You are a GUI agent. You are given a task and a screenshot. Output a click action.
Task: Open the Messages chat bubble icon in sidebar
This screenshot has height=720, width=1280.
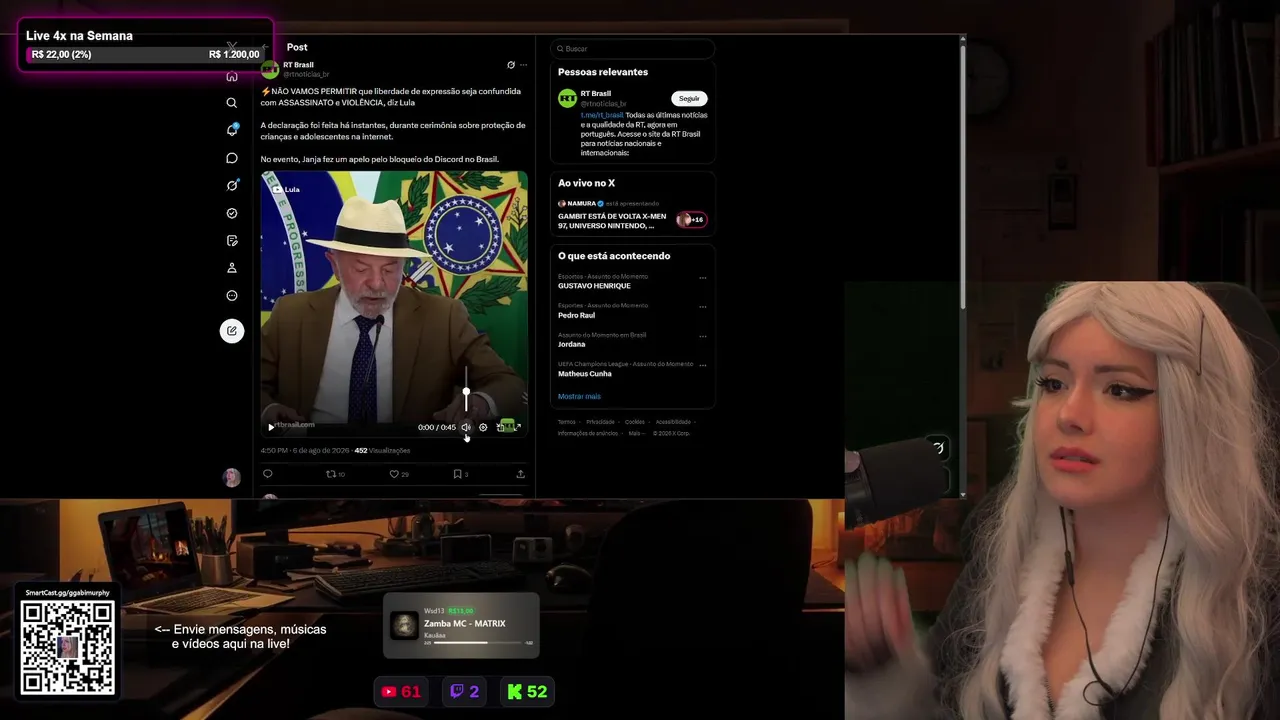[x=232, y=158]
